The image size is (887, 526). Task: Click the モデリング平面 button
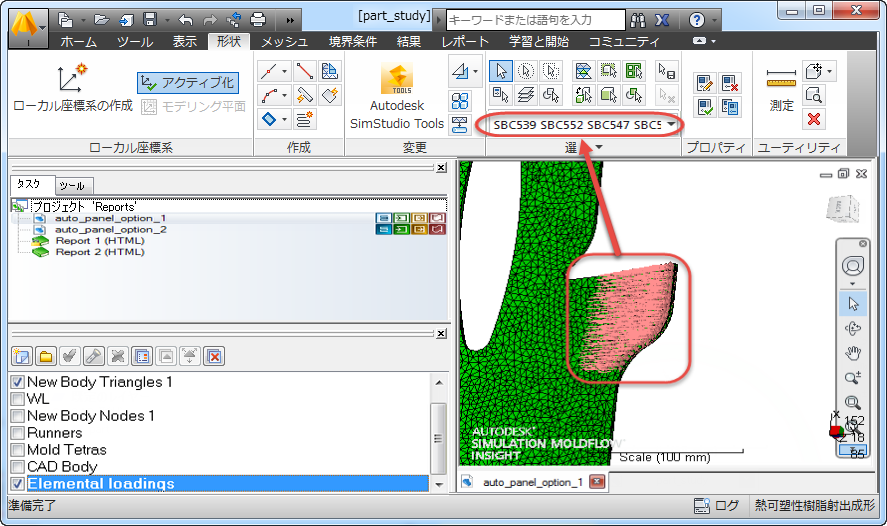point(193,106)
